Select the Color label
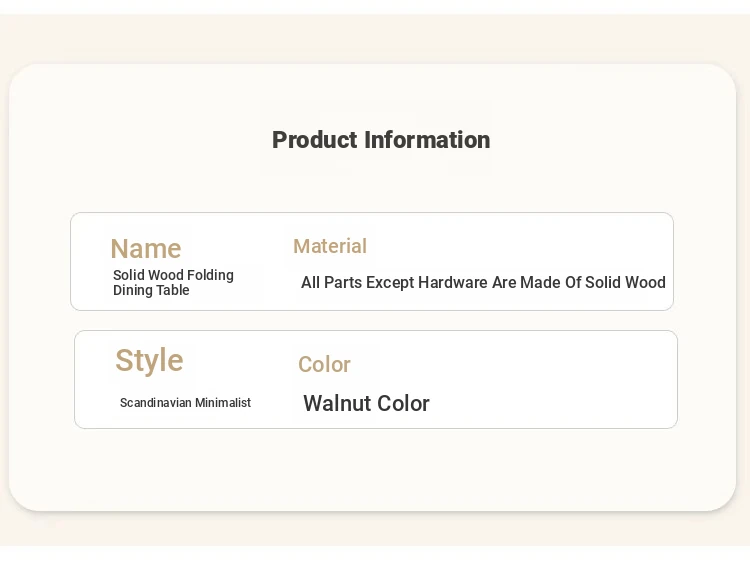 [x=324, y=365]
